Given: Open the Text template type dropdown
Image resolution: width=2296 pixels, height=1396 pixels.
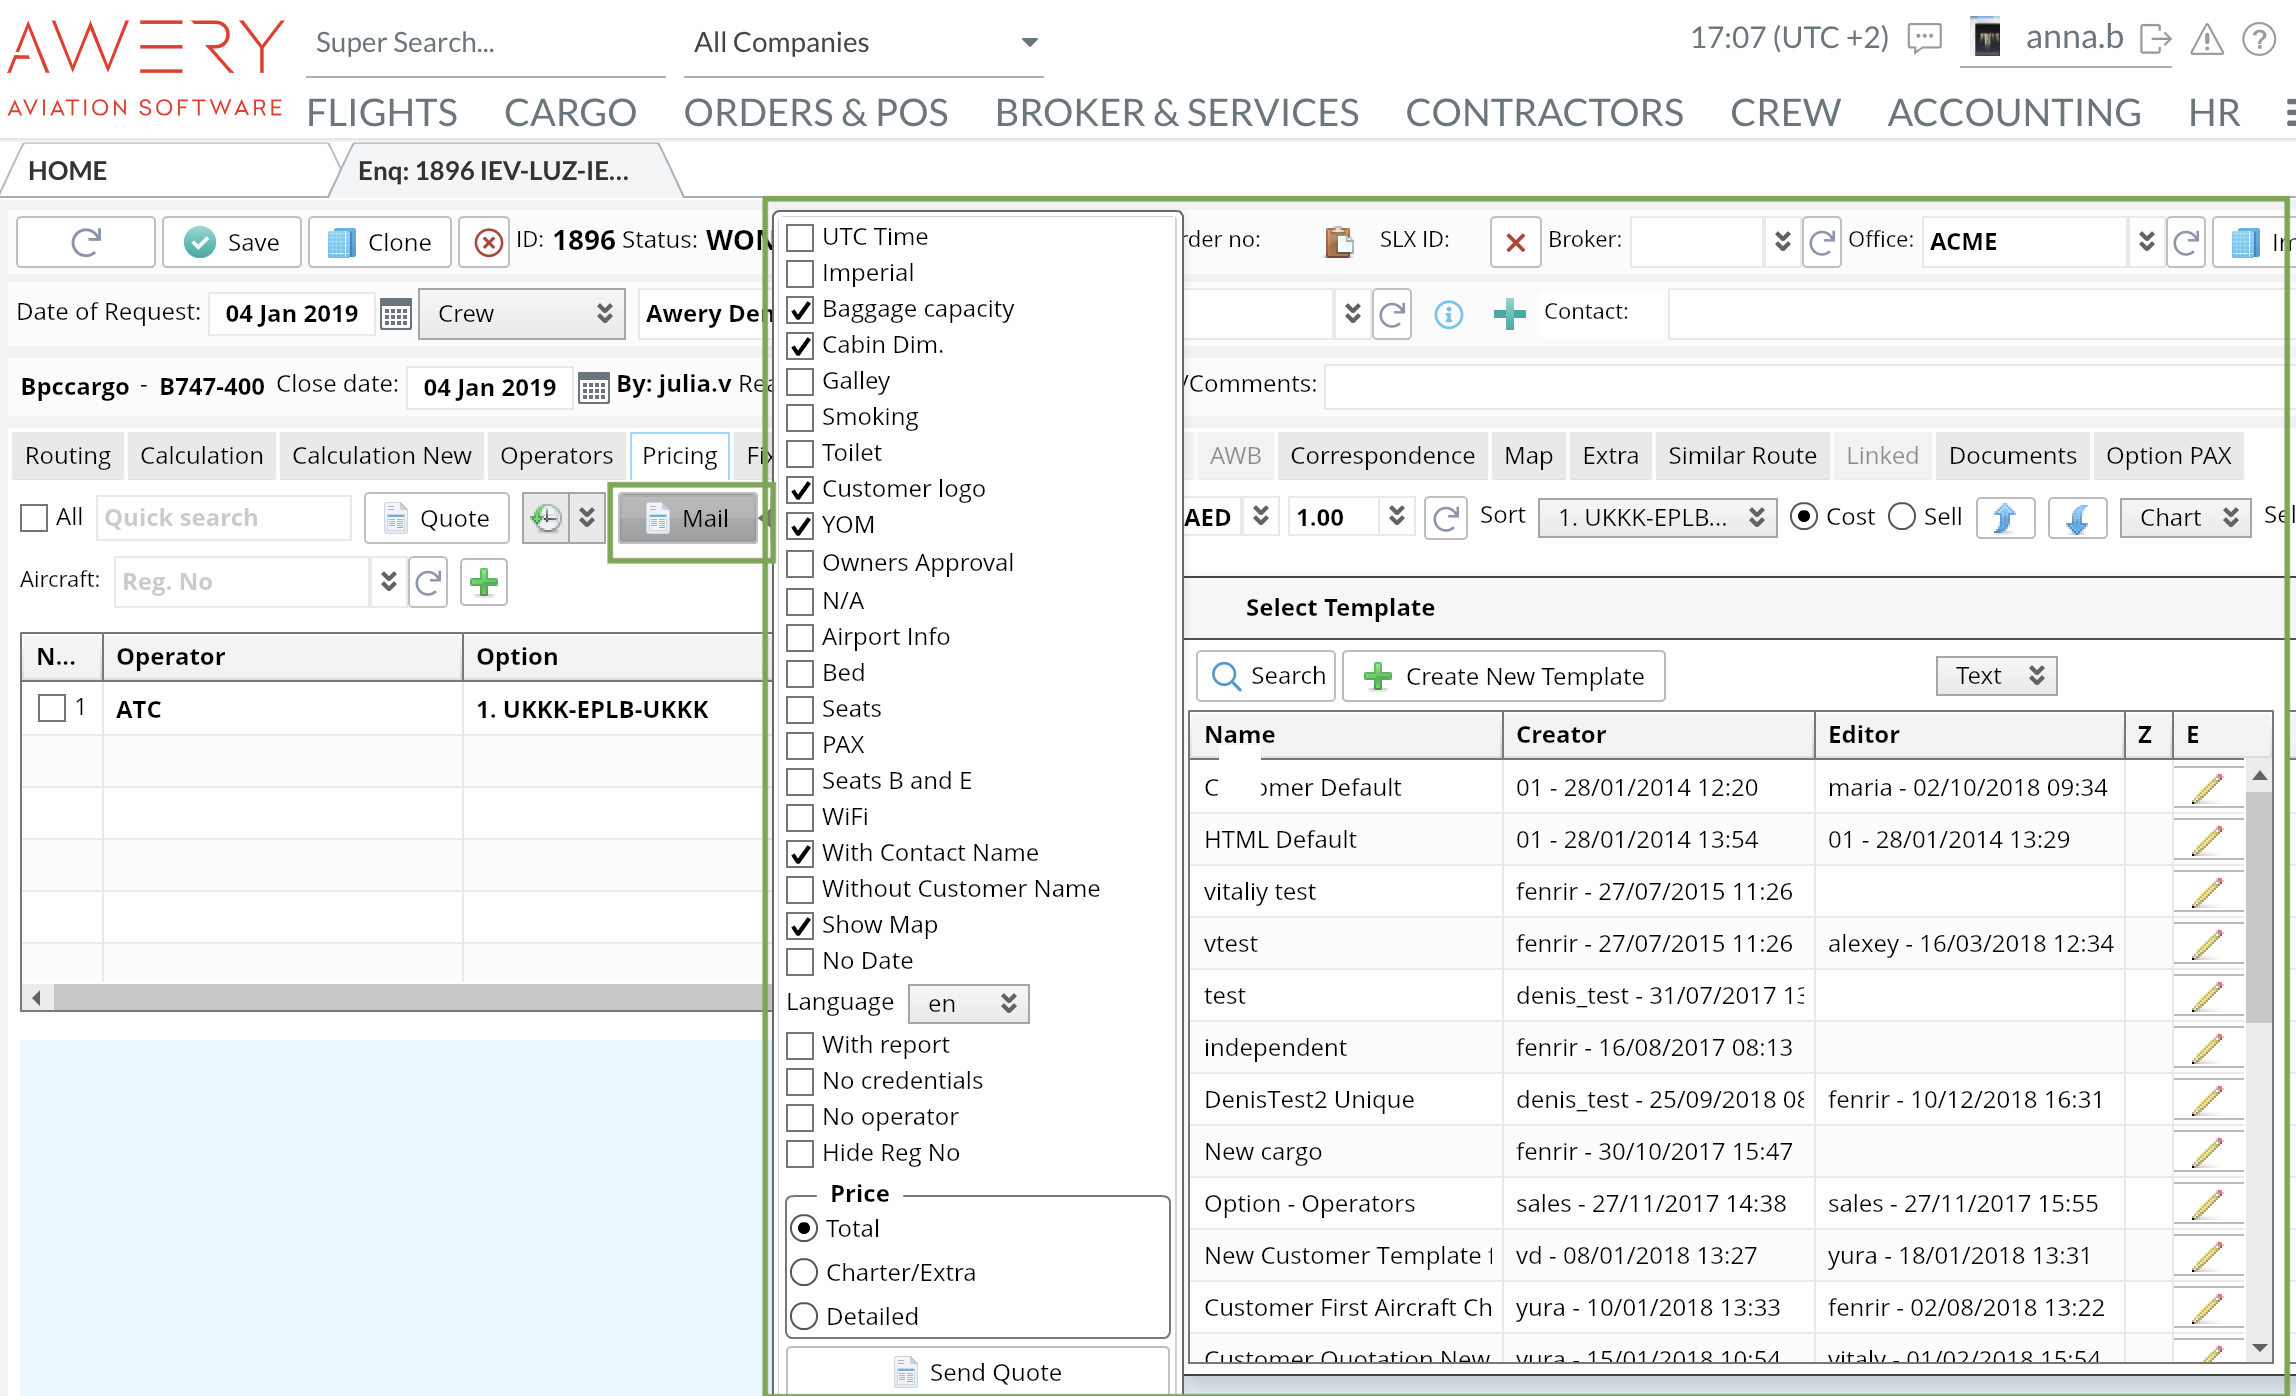Looking at the screenshot, I should tap(1996, 676).
